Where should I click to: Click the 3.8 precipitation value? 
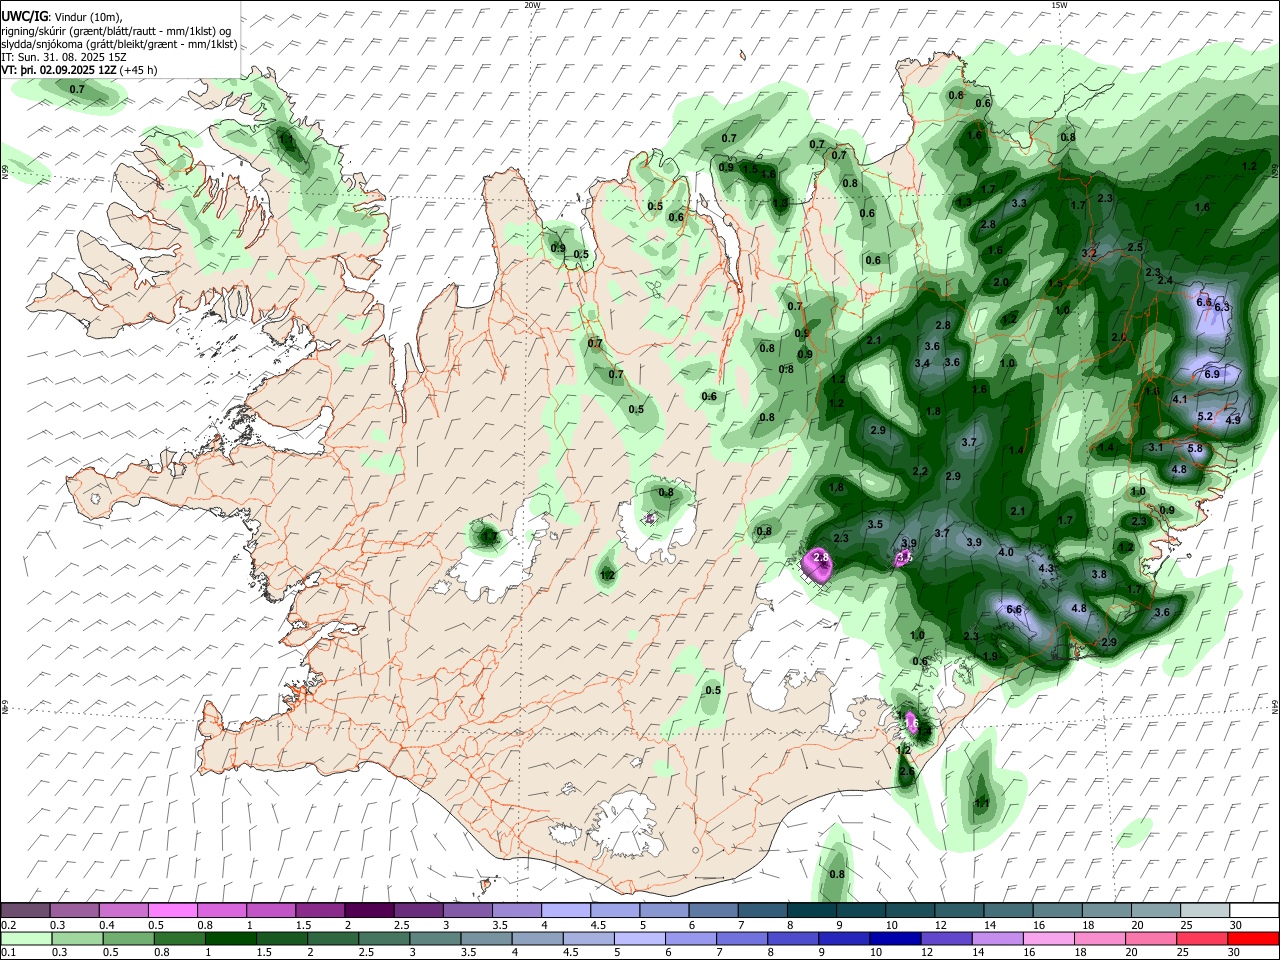point(1099,575)
